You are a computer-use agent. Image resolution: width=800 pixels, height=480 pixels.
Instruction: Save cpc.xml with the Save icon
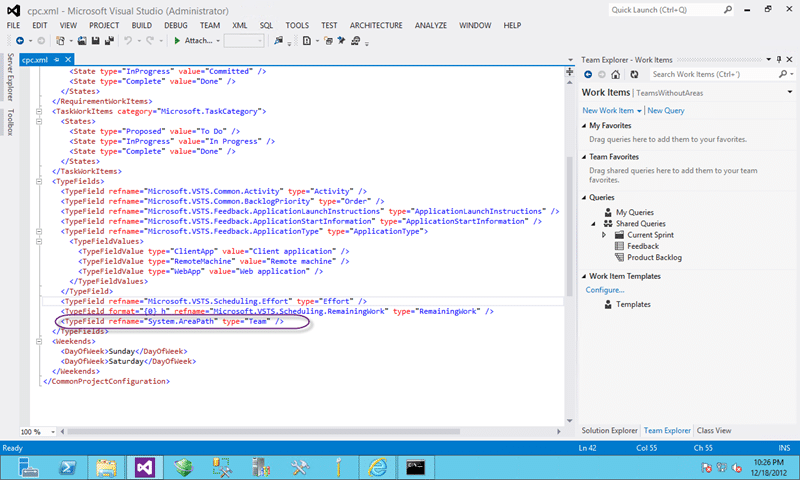point(95,40)
